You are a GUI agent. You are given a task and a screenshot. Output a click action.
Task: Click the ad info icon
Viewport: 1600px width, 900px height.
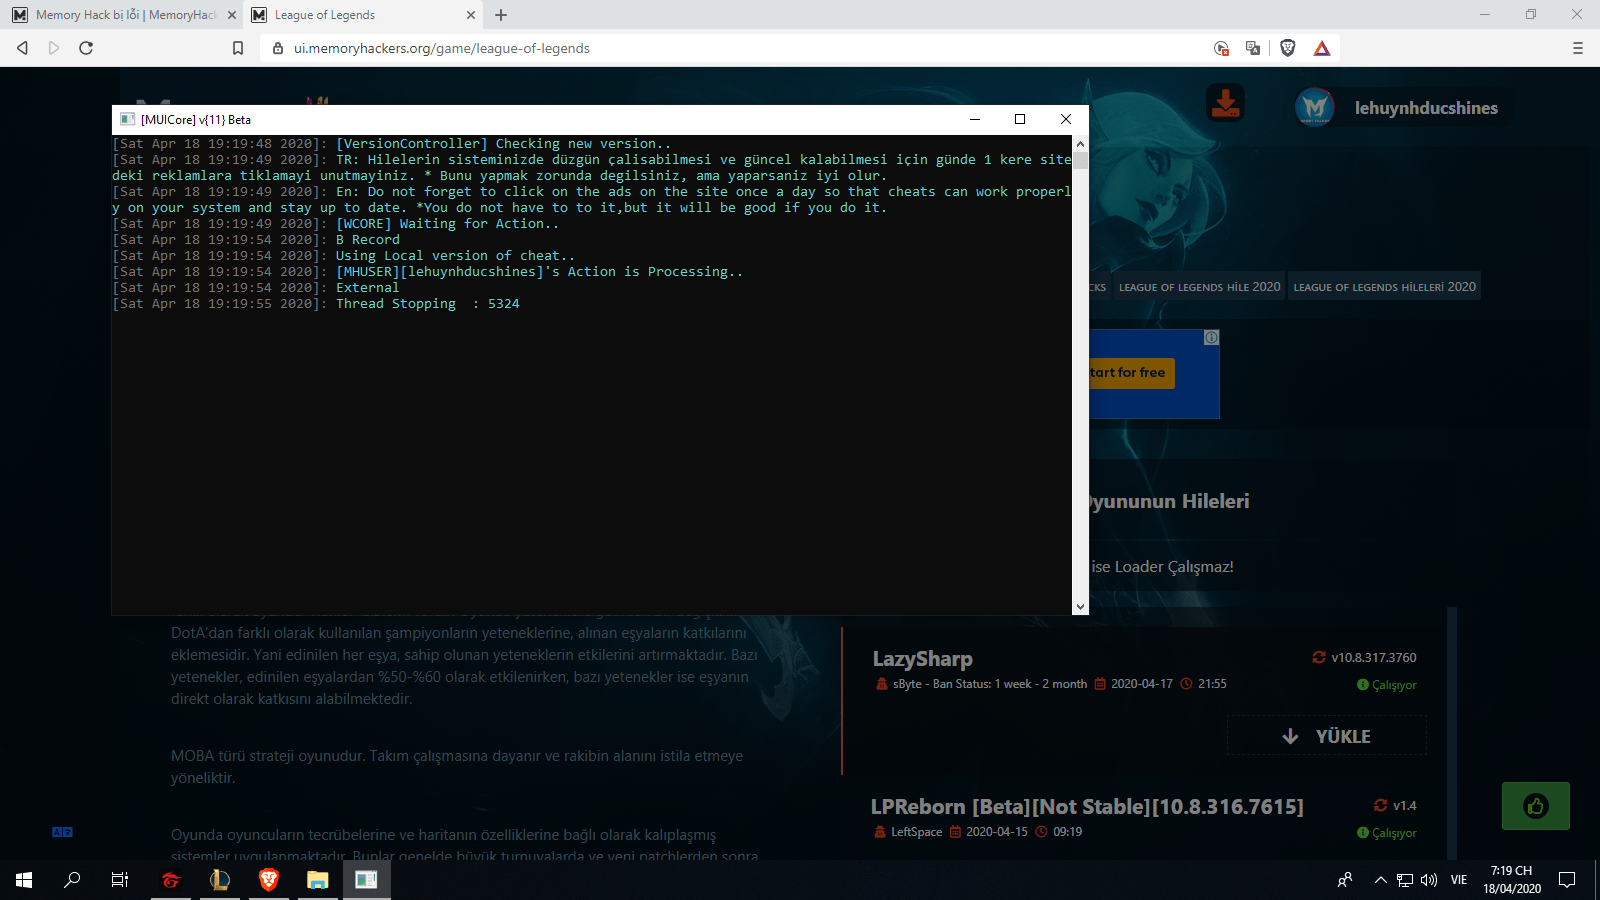(1211, 338)
